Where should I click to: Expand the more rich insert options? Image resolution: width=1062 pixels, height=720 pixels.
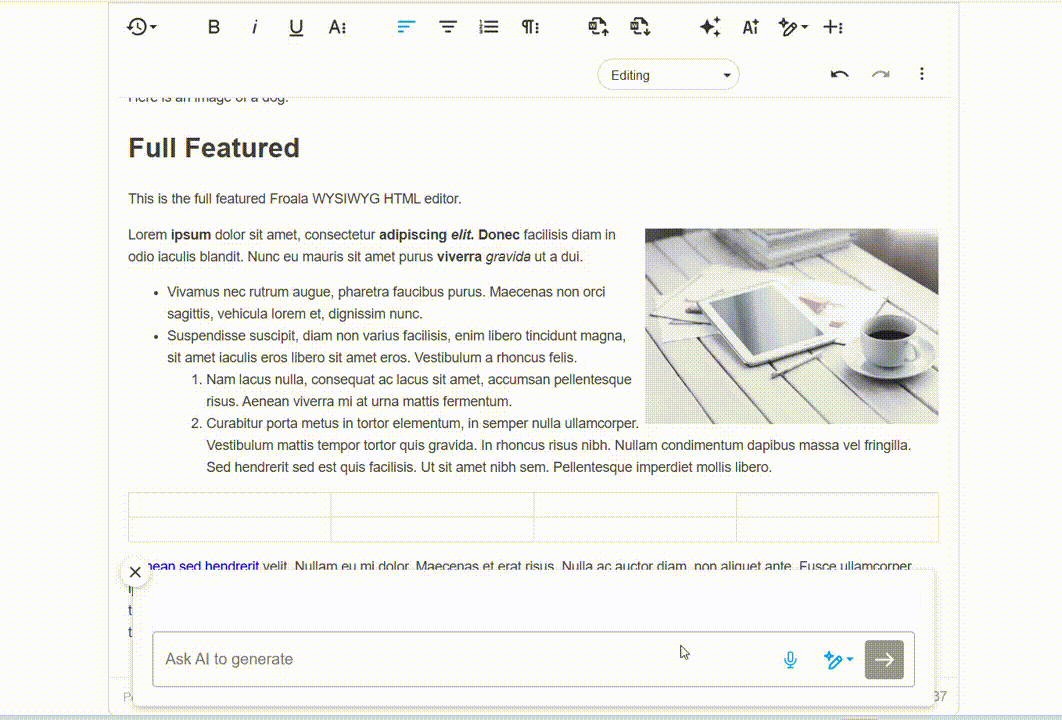pos(833,27)
